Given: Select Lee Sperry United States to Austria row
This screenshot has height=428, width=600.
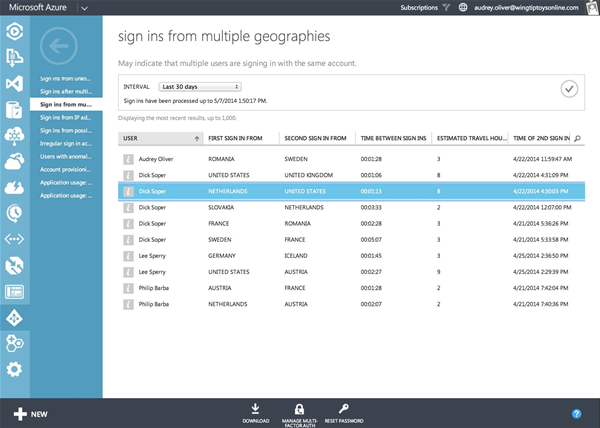Looking at the screenshot, I should (351, 272).
